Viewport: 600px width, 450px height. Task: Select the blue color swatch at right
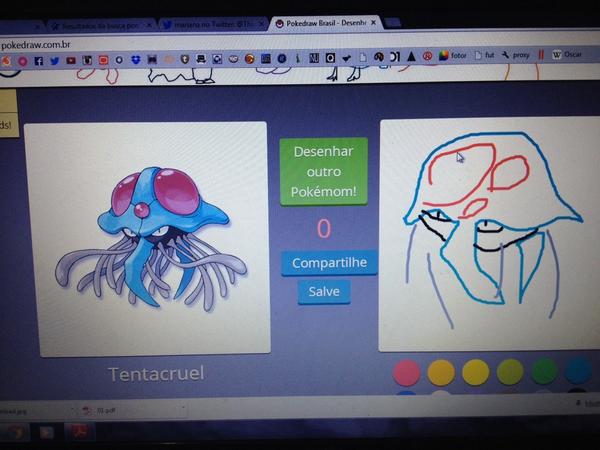click(578, 370)
